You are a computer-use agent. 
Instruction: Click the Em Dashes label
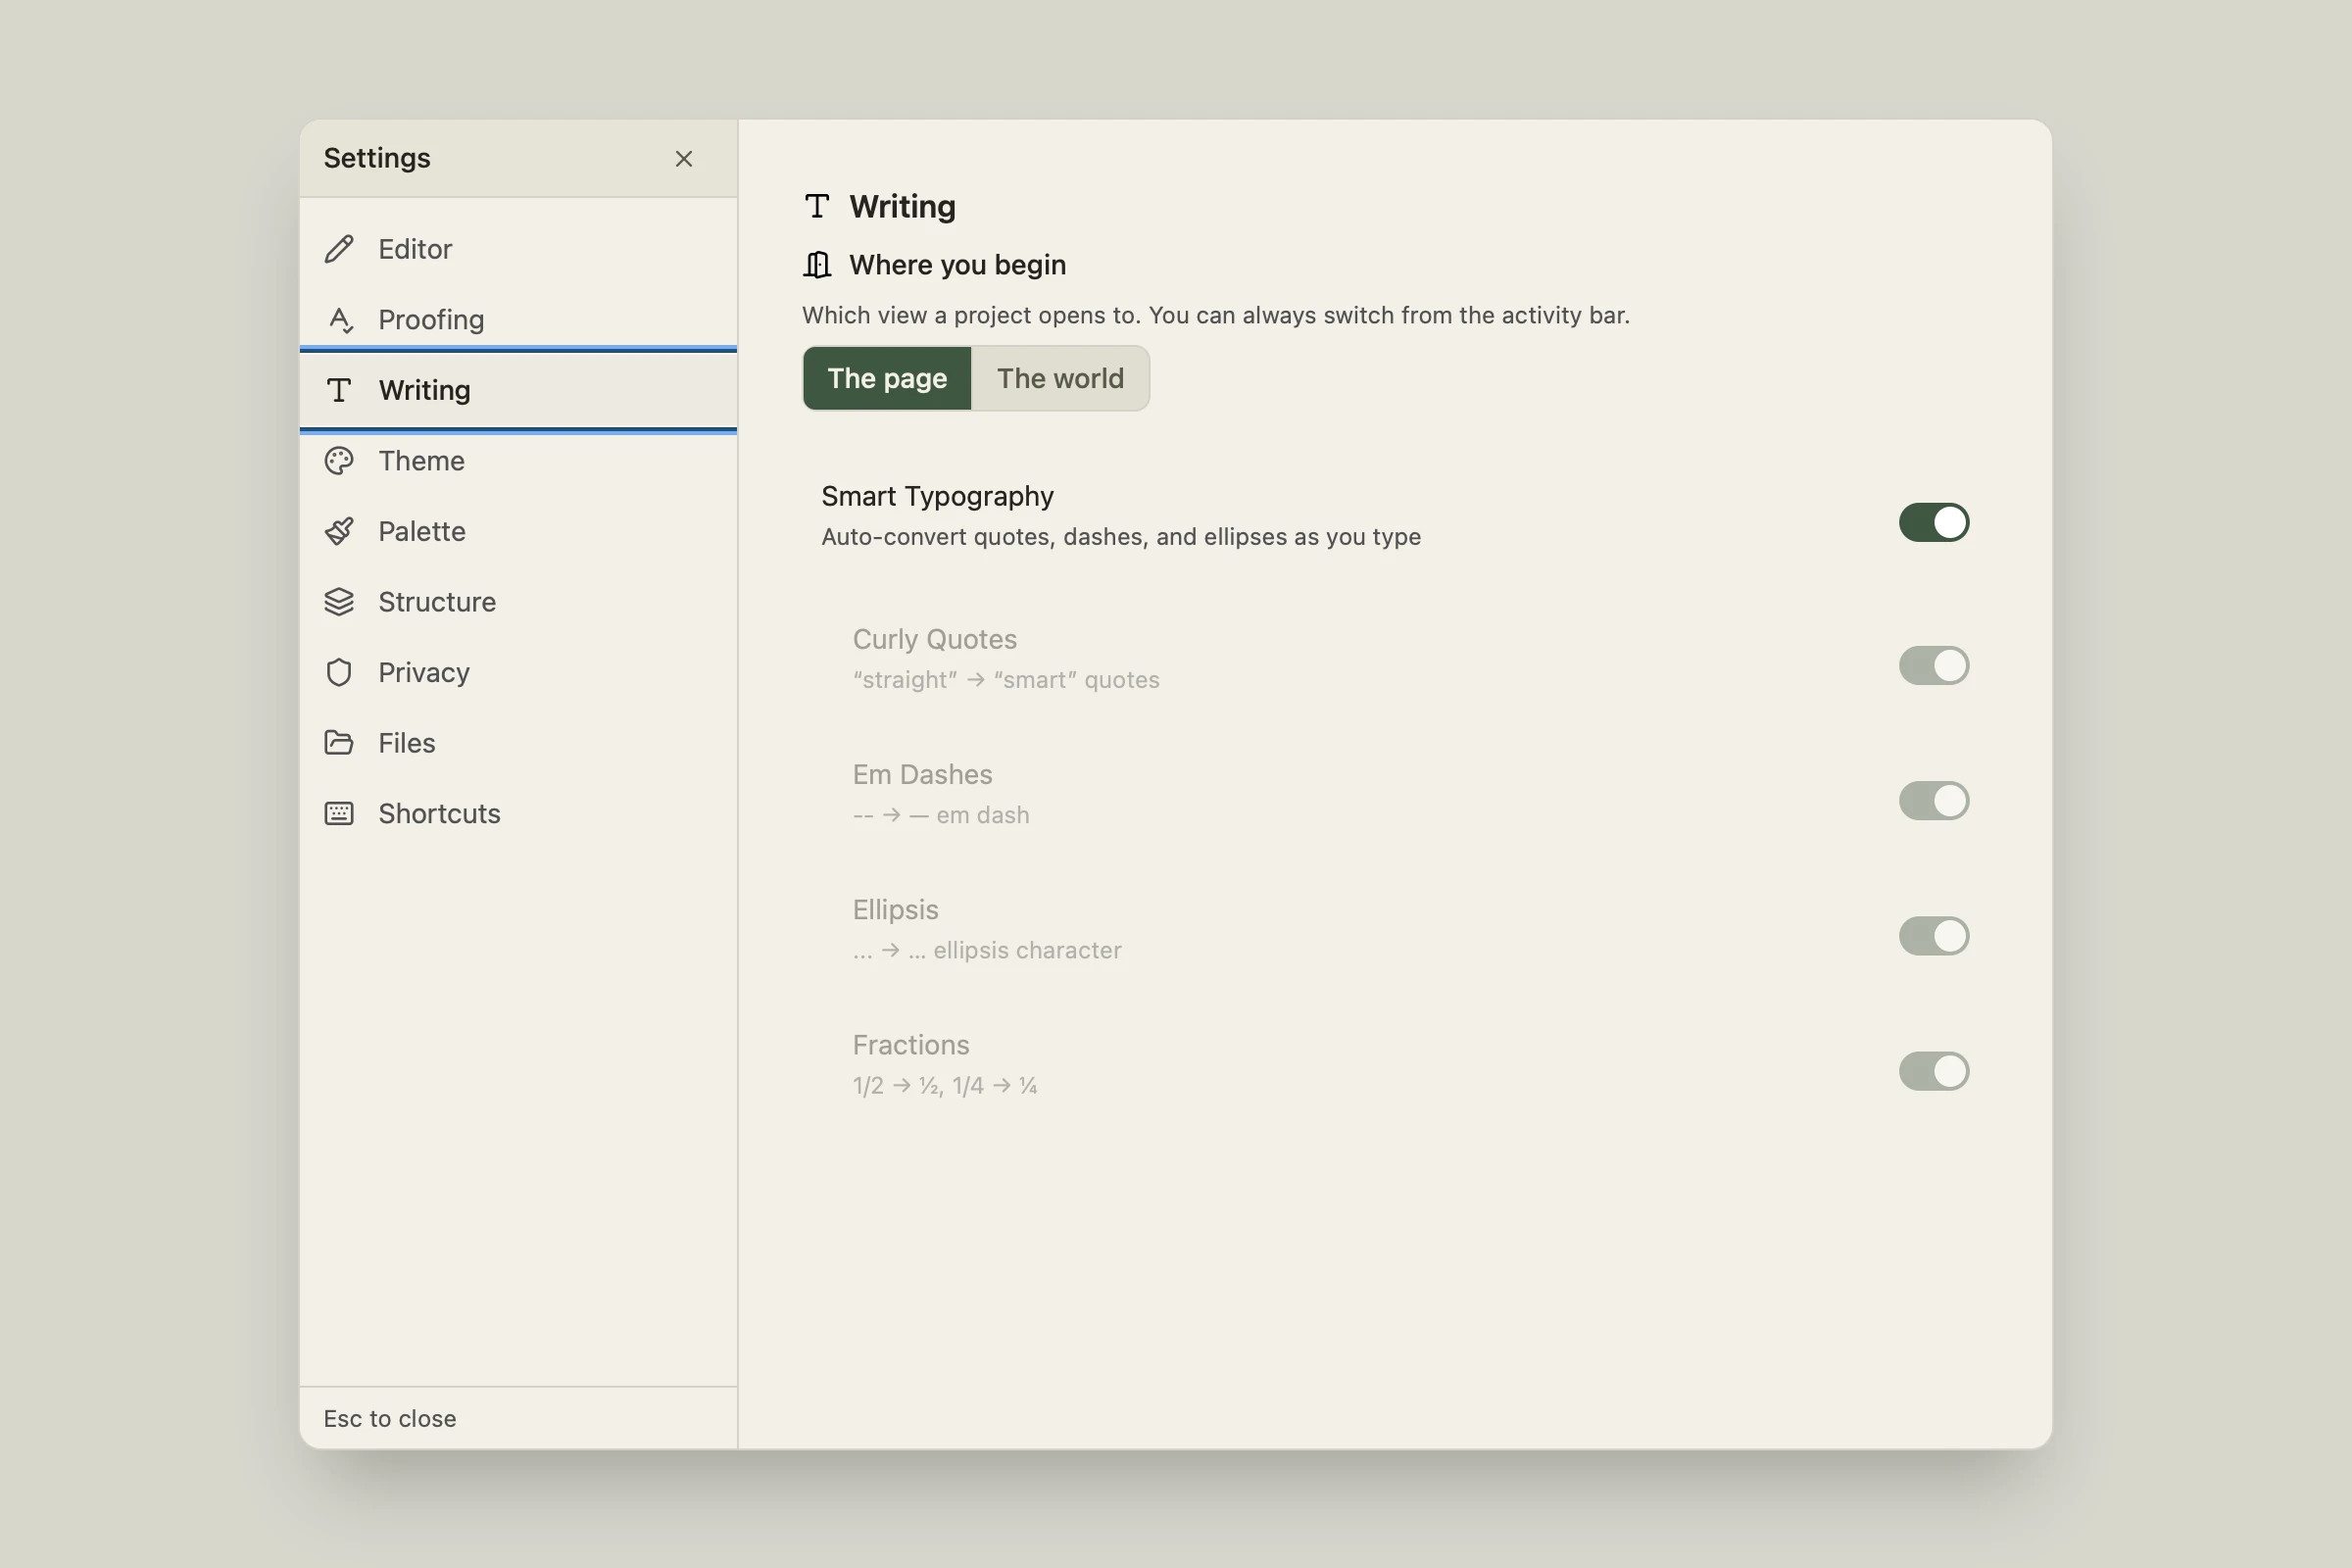[x=922, y=774]
